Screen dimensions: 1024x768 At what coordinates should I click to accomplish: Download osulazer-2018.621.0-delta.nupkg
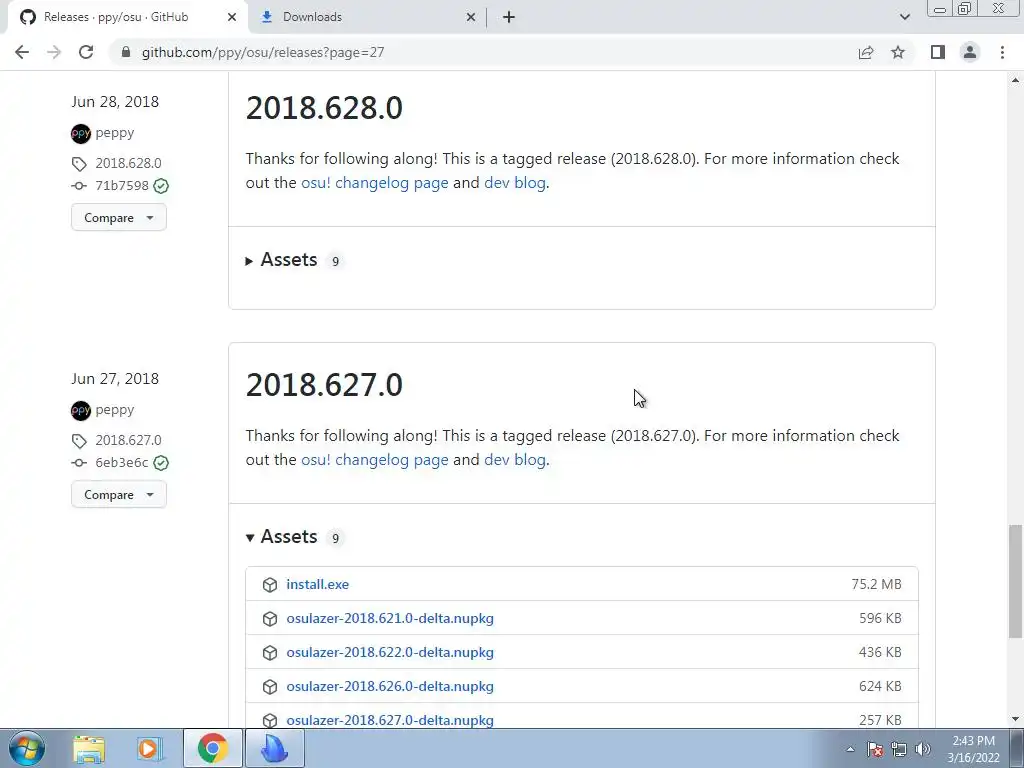pyautogui.click(x=390, y=618)
